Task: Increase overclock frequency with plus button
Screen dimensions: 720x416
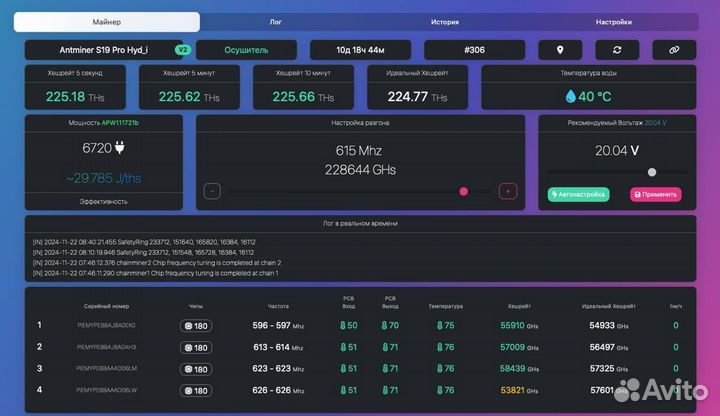Action: pyautogui.click(x=508, y=191)
